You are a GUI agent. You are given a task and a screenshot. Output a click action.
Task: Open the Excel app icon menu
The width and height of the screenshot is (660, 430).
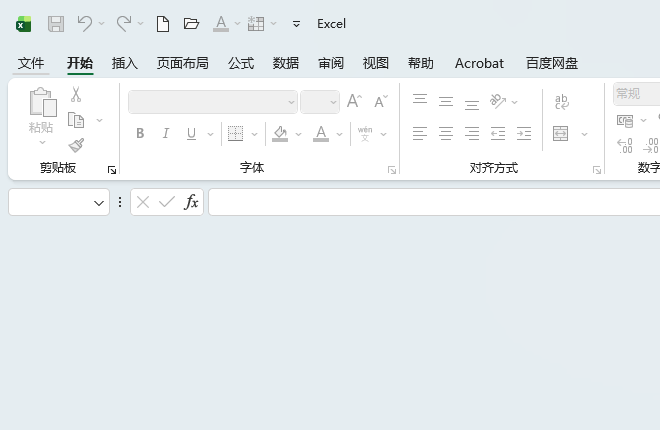click(24, 24)
